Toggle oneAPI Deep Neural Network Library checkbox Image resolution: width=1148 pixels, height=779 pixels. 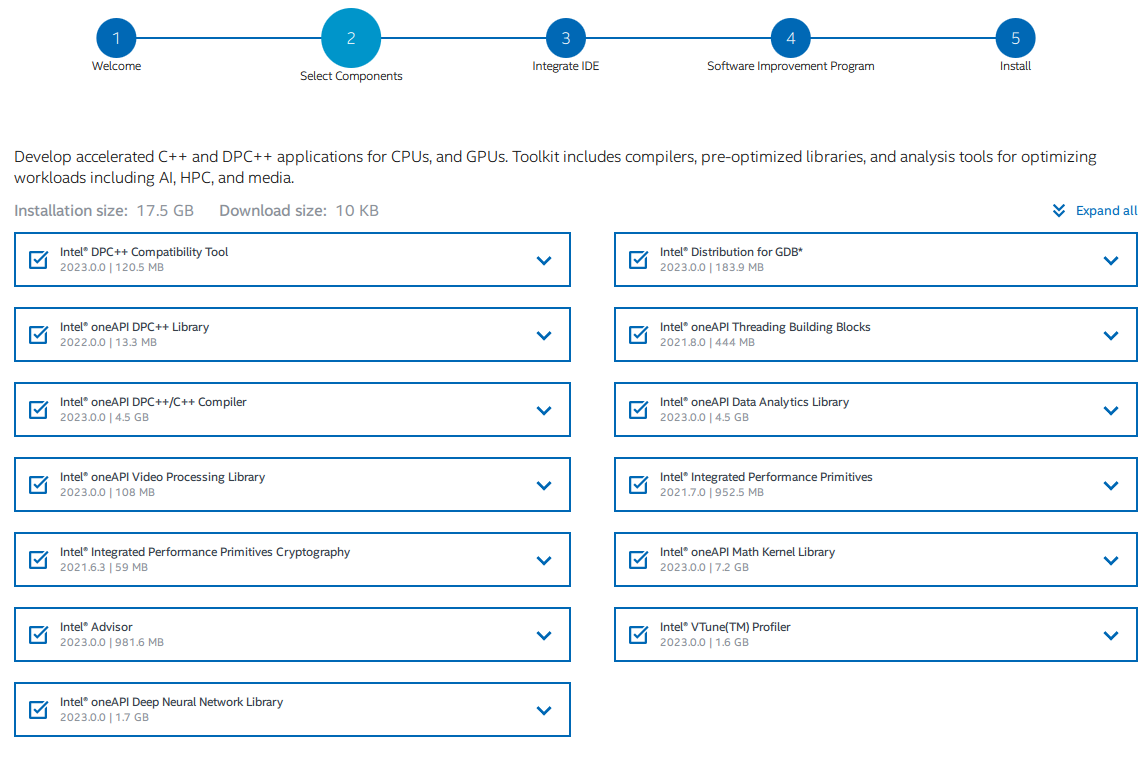point(38,709)
